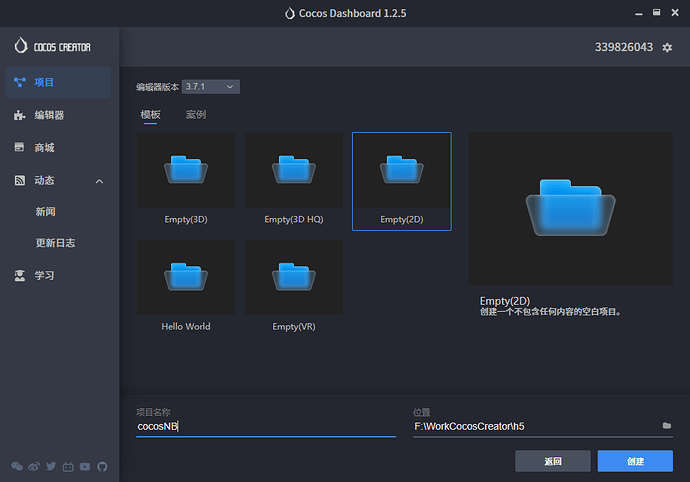
Task: Select the Empty(2D) template
Action: pyautogui.click(x=402, y=181)
